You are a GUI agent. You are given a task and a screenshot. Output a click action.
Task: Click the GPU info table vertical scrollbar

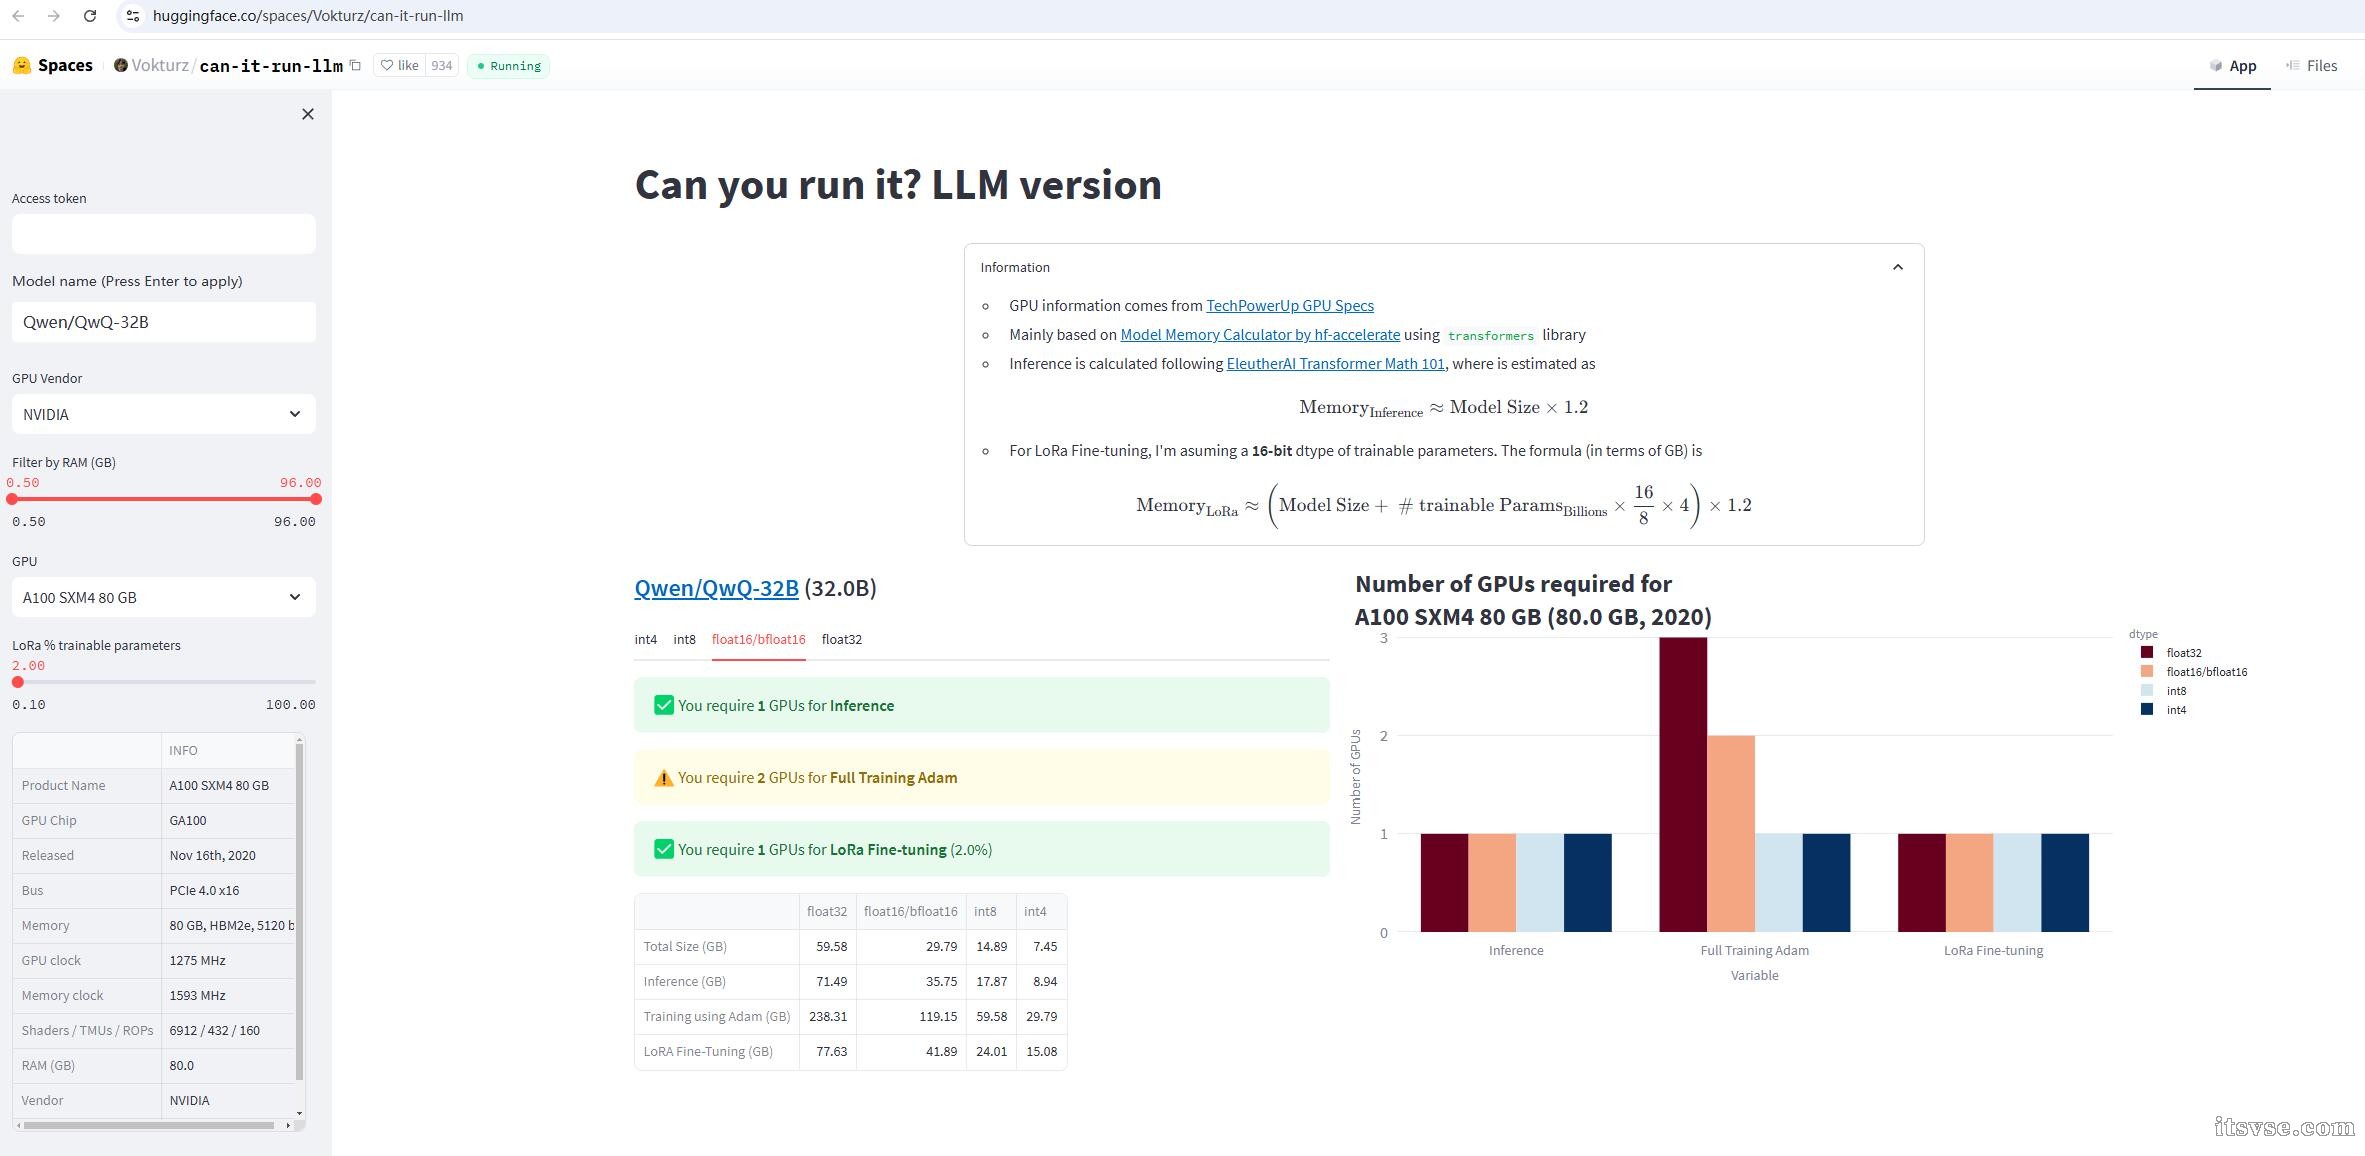point(299,912)
